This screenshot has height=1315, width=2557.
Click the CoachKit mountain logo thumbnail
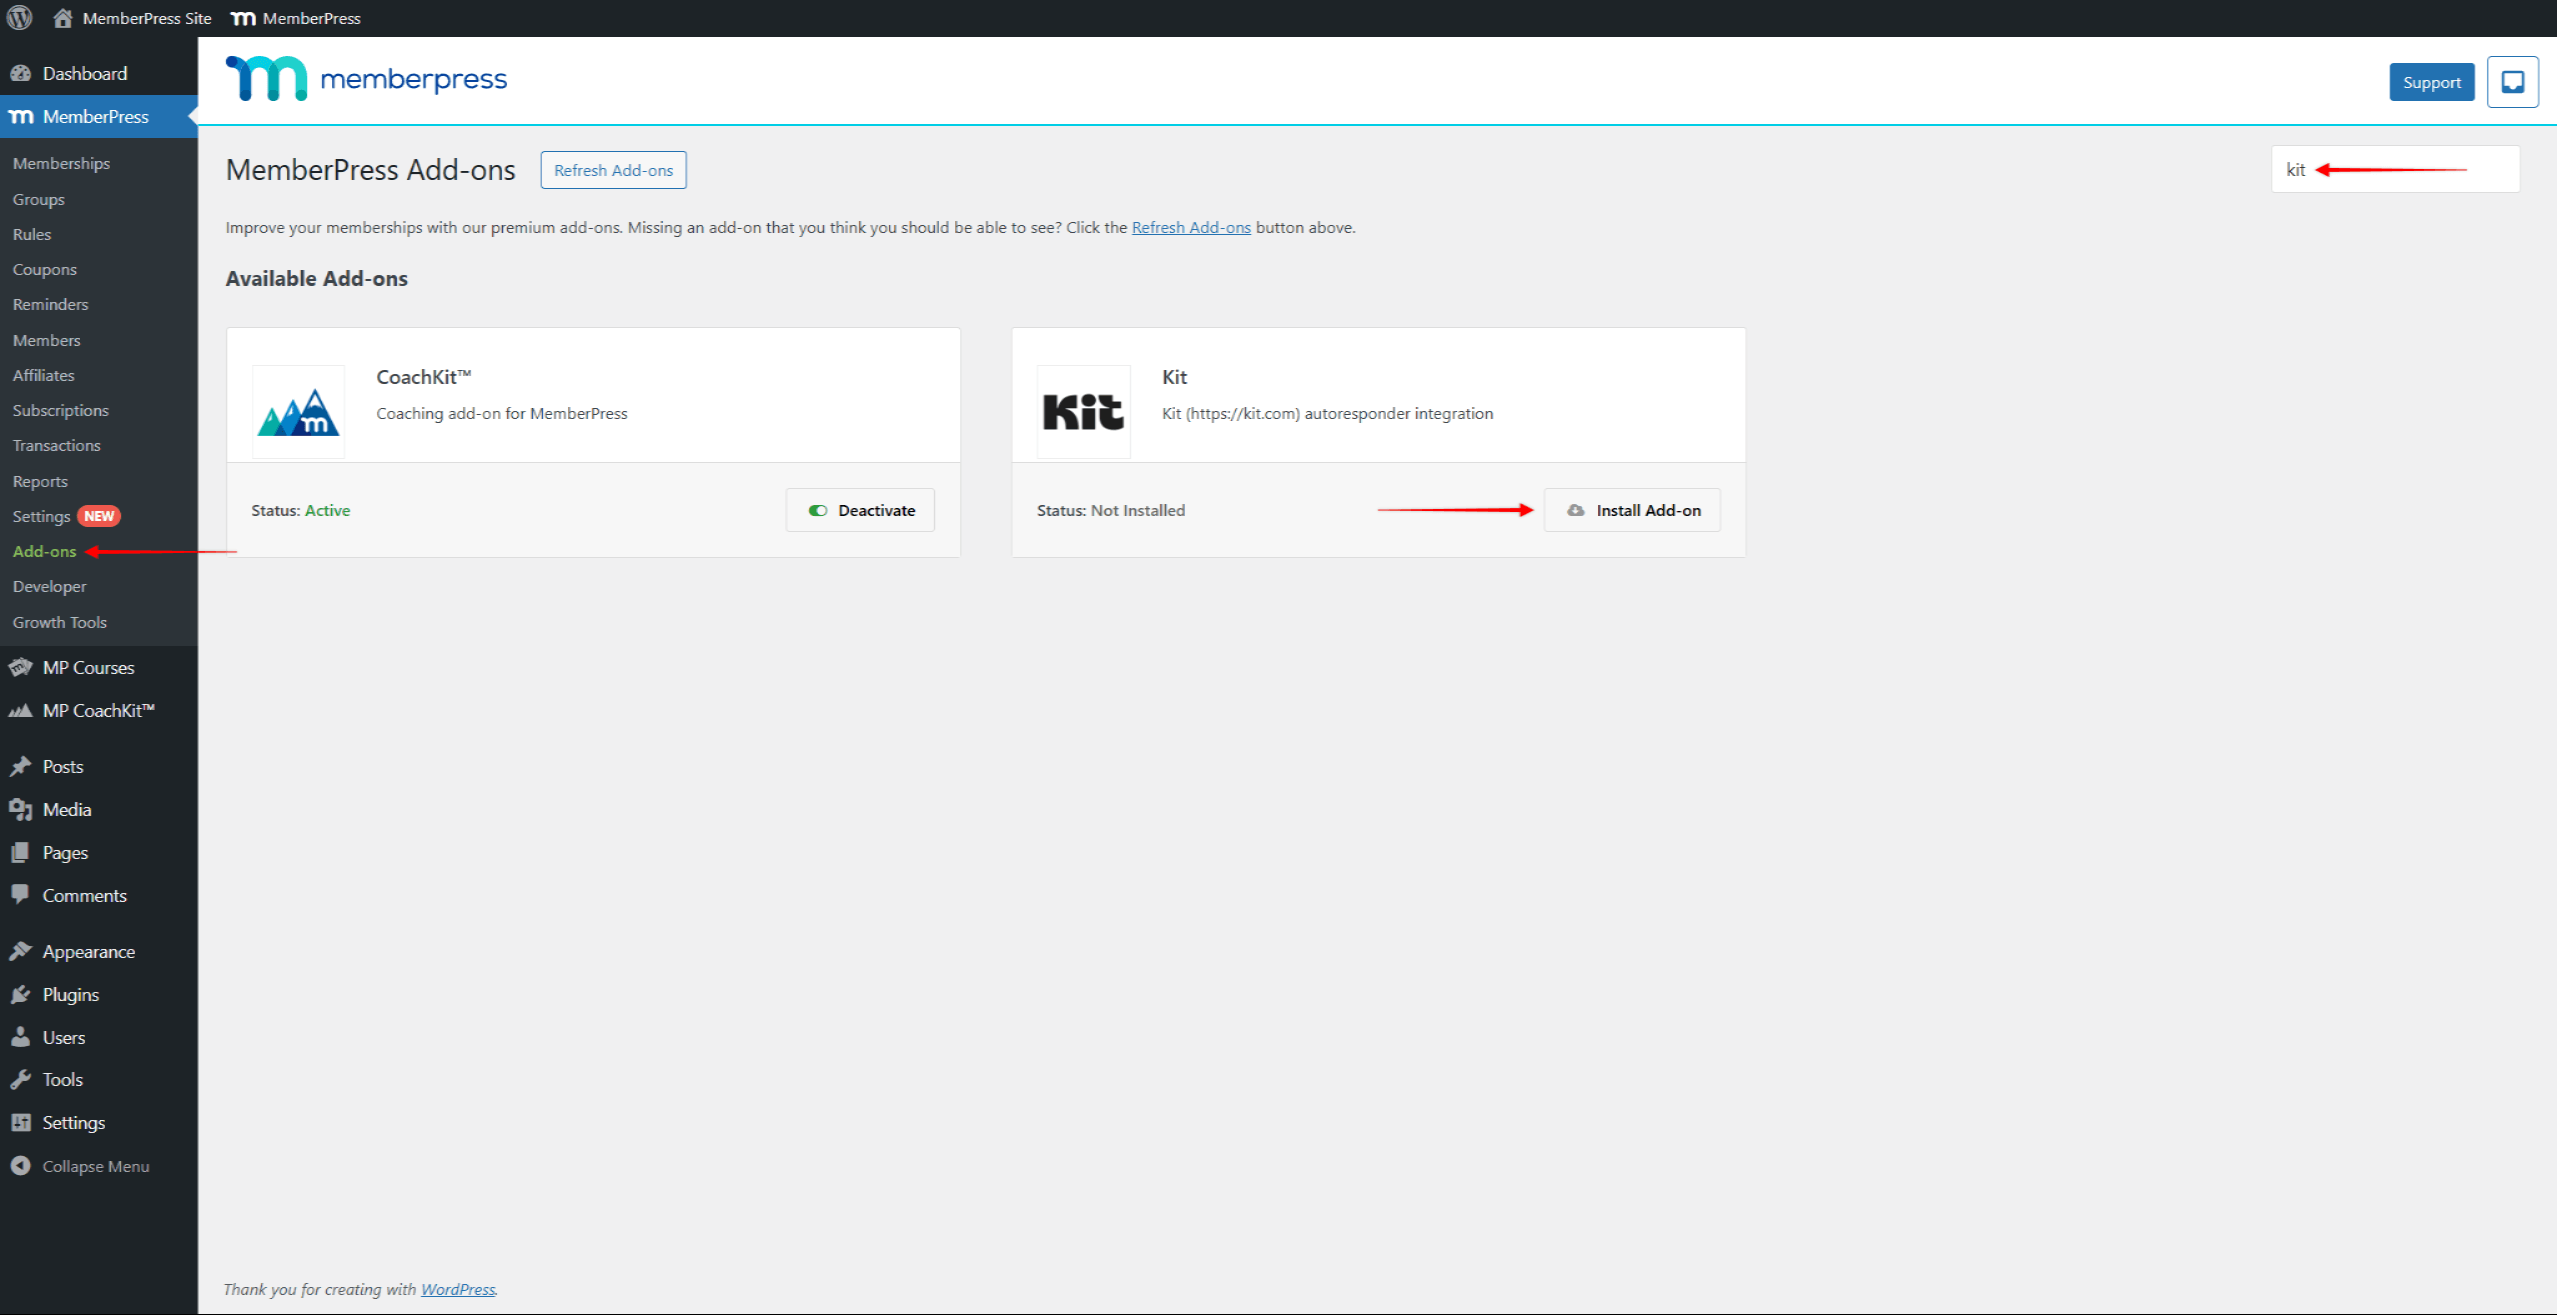pyautogui.click(x=298, y=412)
